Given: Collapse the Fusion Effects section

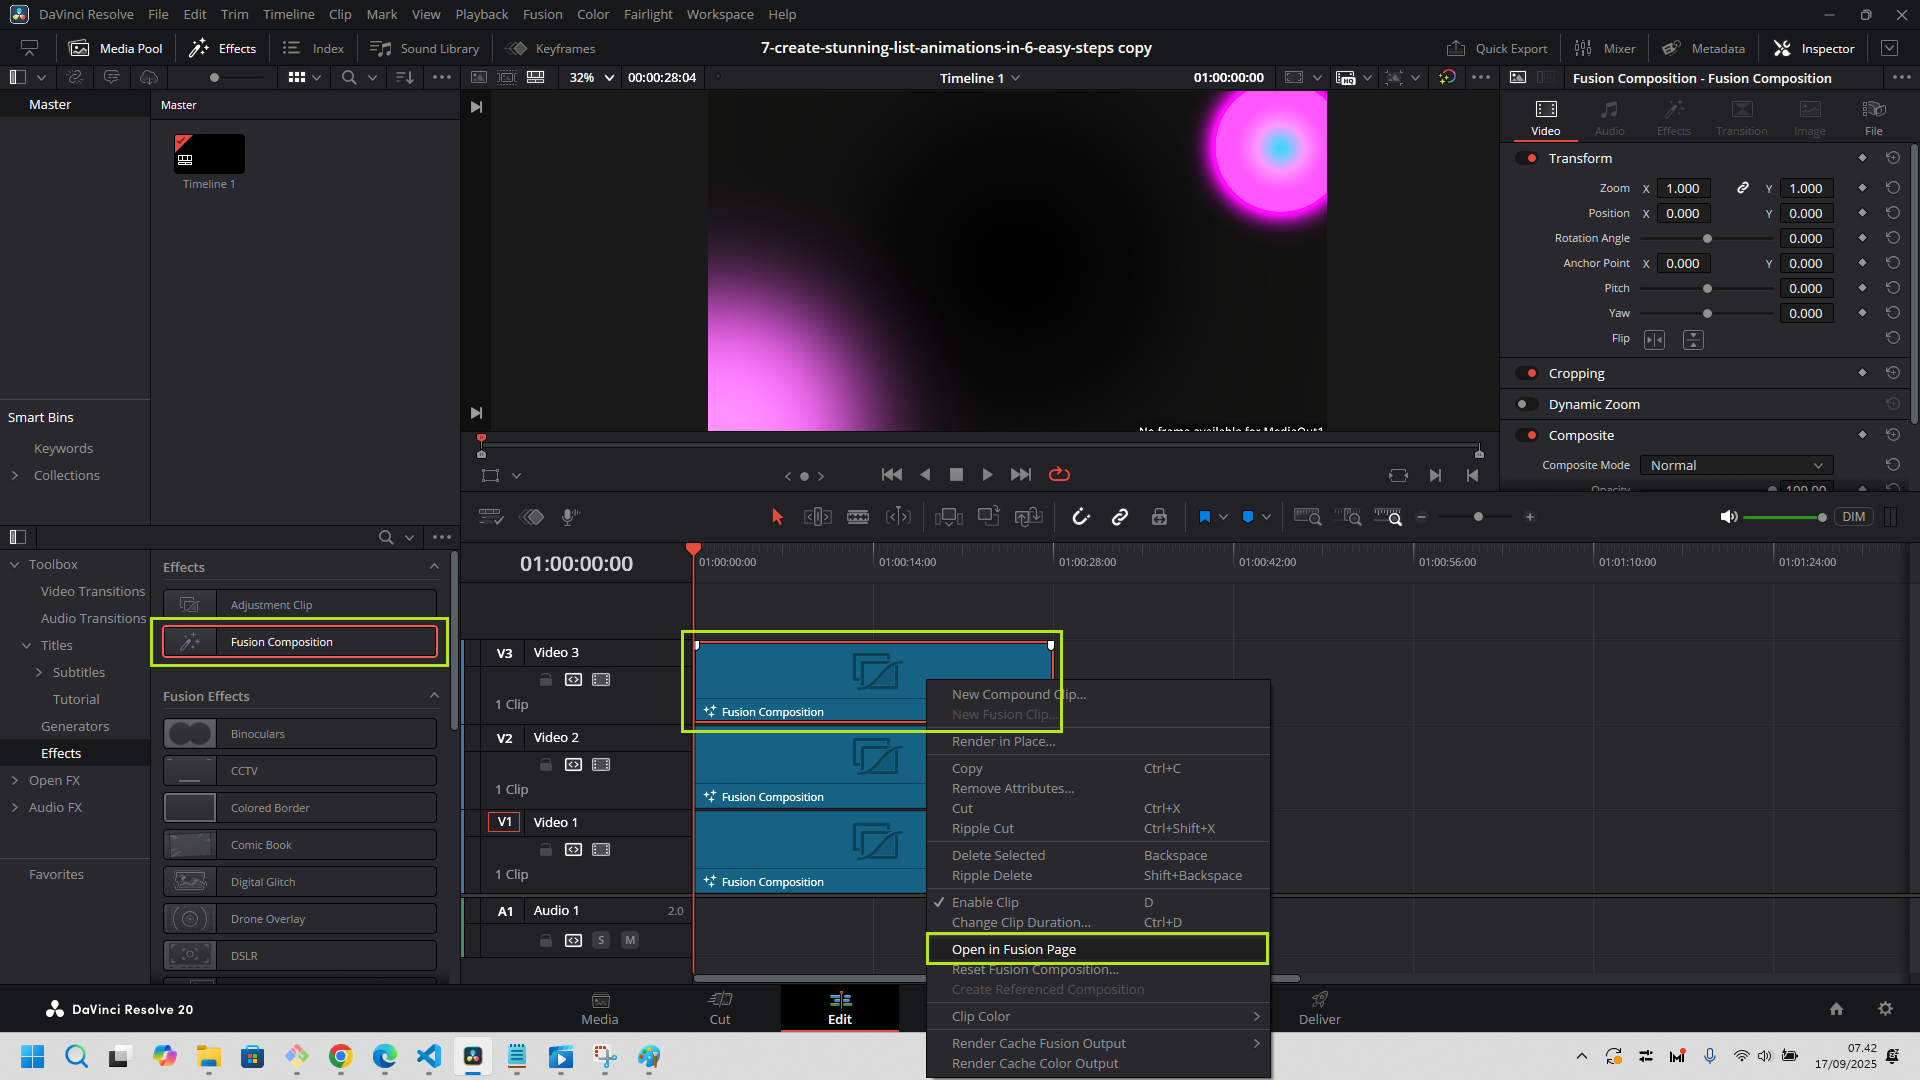Looking at the screenshot, I should pos(434,696).
